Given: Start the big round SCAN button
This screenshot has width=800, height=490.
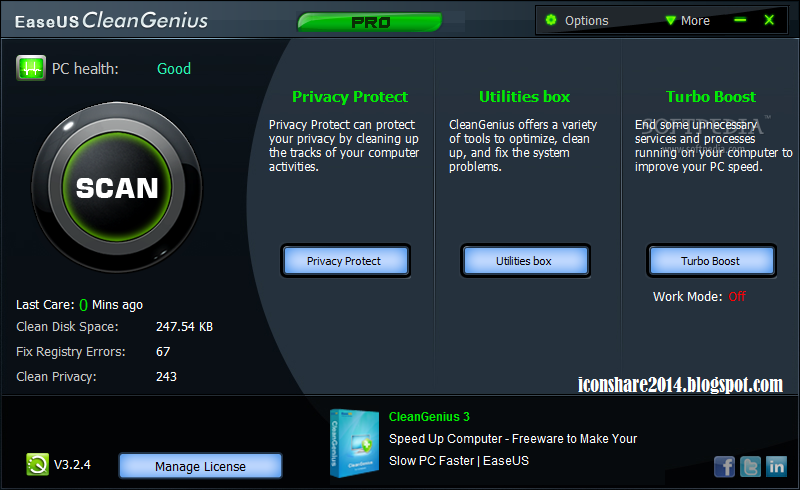Looking at the screenshot, I should [x=117, y=187].
